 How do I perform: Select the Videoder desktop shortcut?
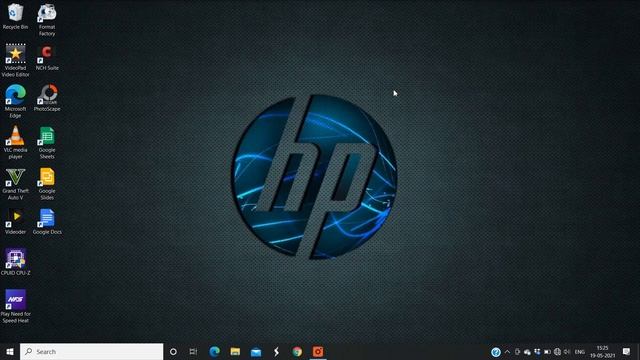[x=15, y=221]
